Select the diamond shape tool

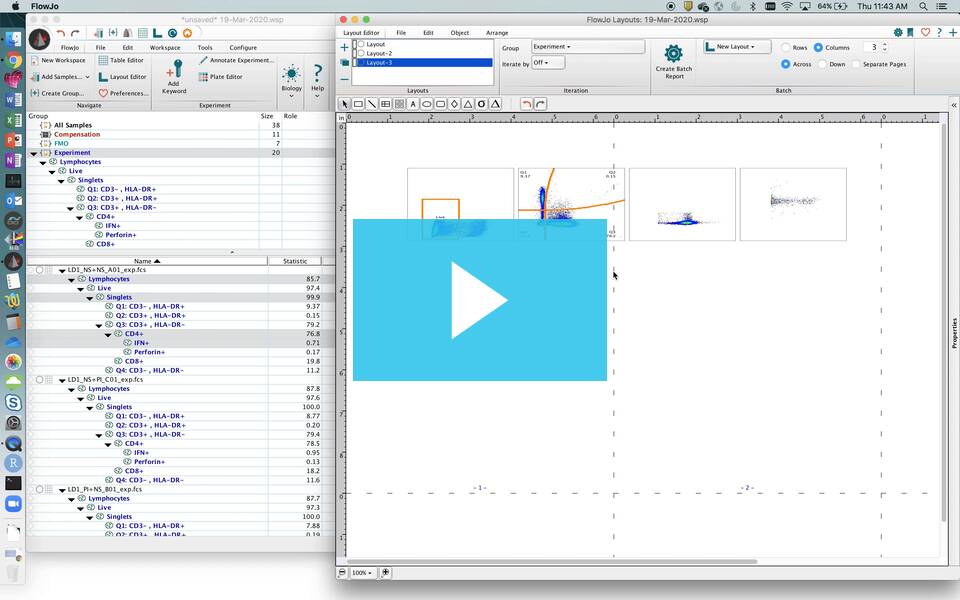point(454,104)
